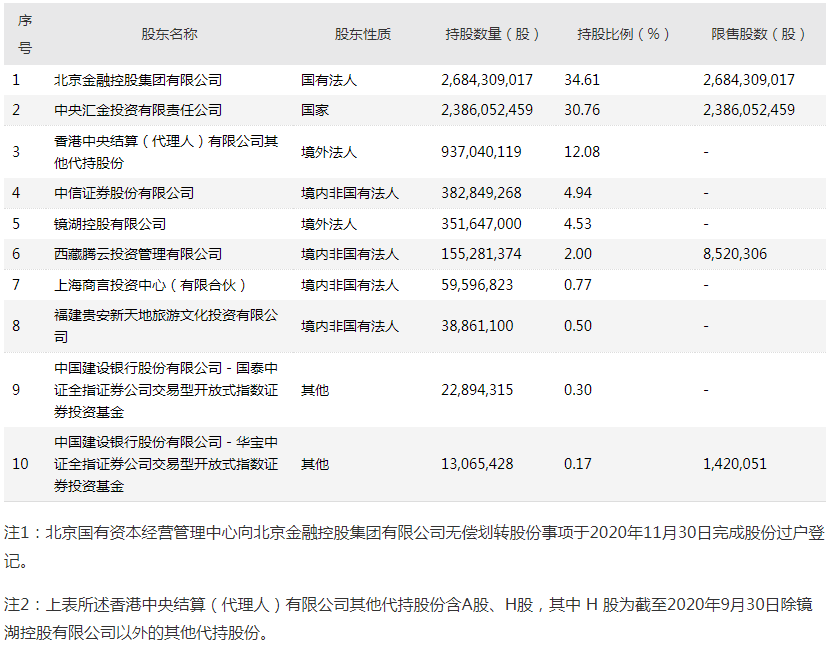The width and height of the screenshot is (828, 646).
Task: Click the 持股比例（%） column header
Action: click(624, 34)
